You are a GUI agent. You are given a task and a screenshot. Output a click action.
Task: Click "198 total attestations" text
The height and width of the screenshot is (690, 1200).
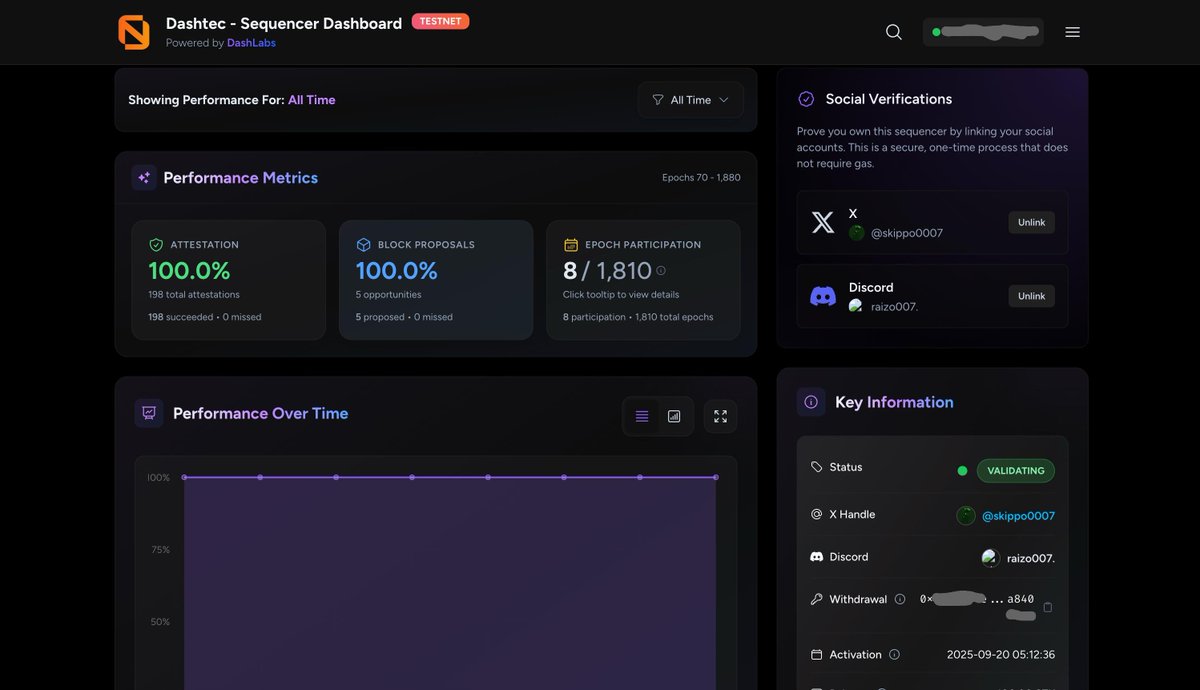194,295
